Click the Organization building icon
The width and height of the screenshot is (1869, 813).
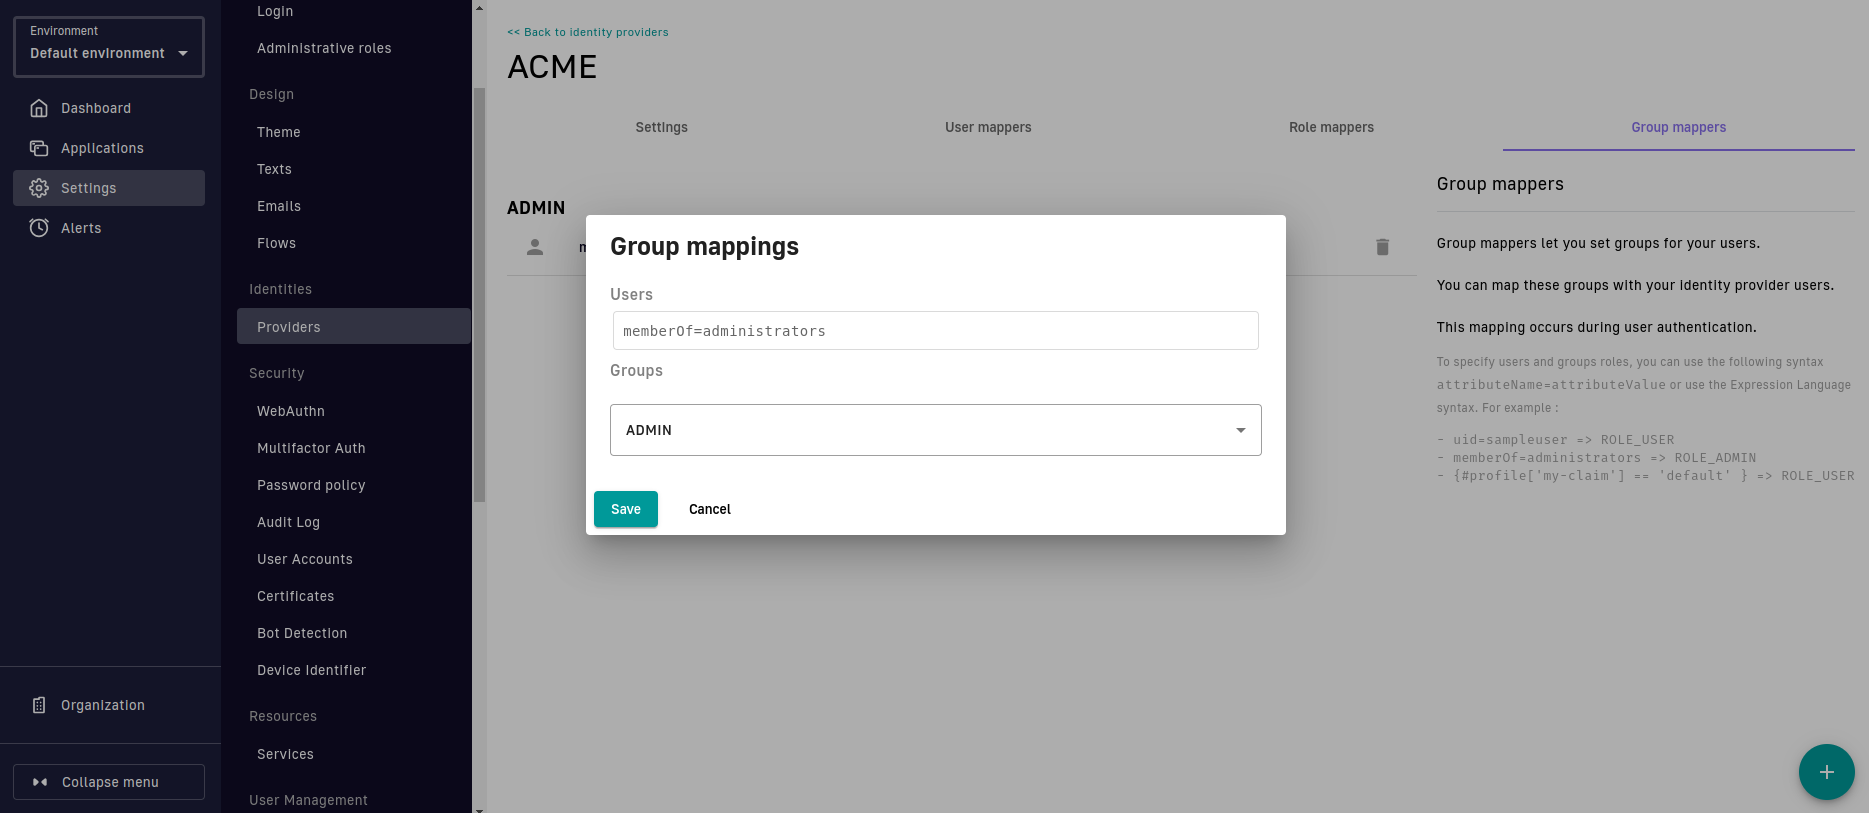(39, 705)
